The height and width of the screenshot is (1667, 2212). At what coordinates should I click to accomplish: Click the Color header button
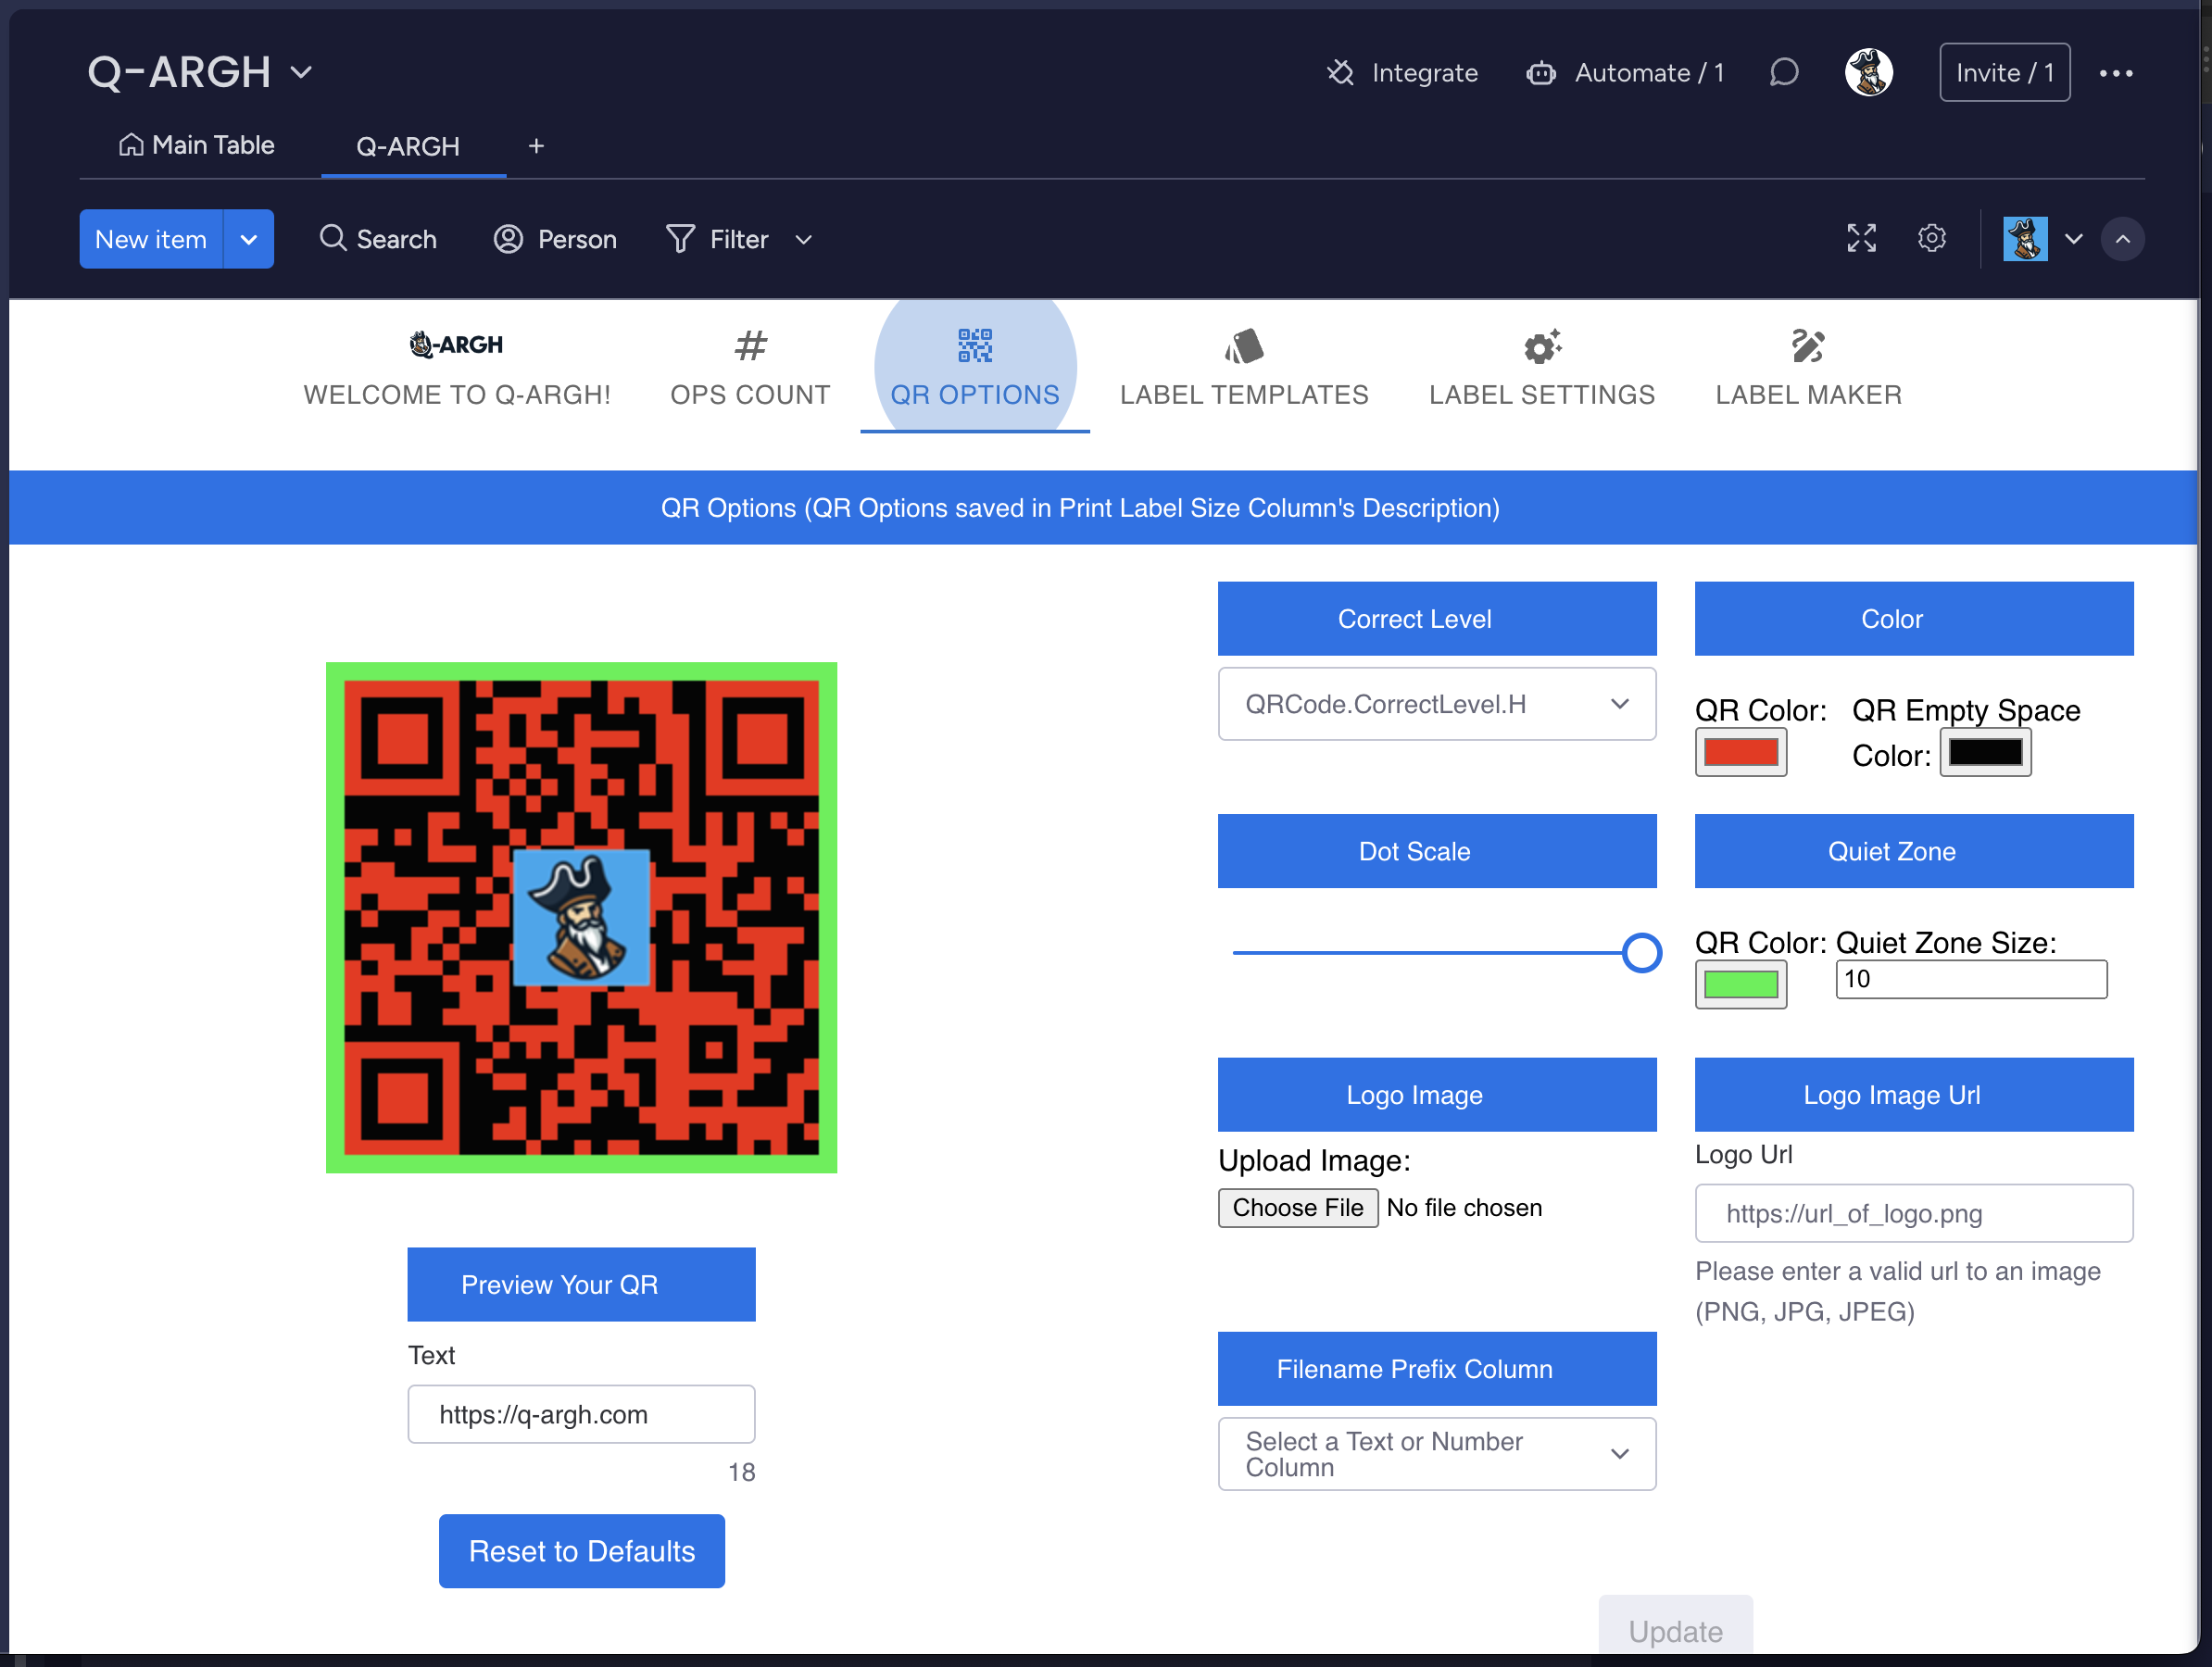(1913, 619)
